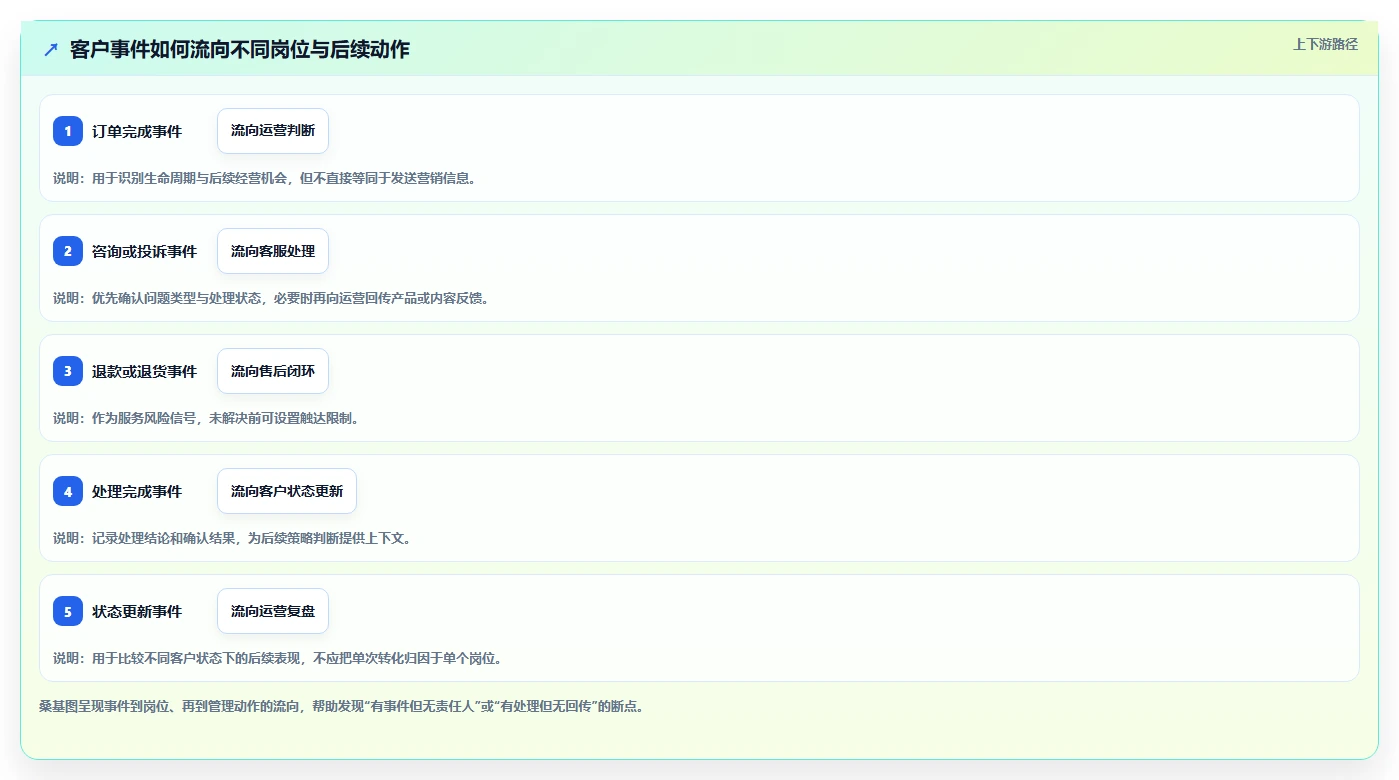The image size is (1399, 780).
Task: Click the step 3 number badge
Action: tap(68, 371)
